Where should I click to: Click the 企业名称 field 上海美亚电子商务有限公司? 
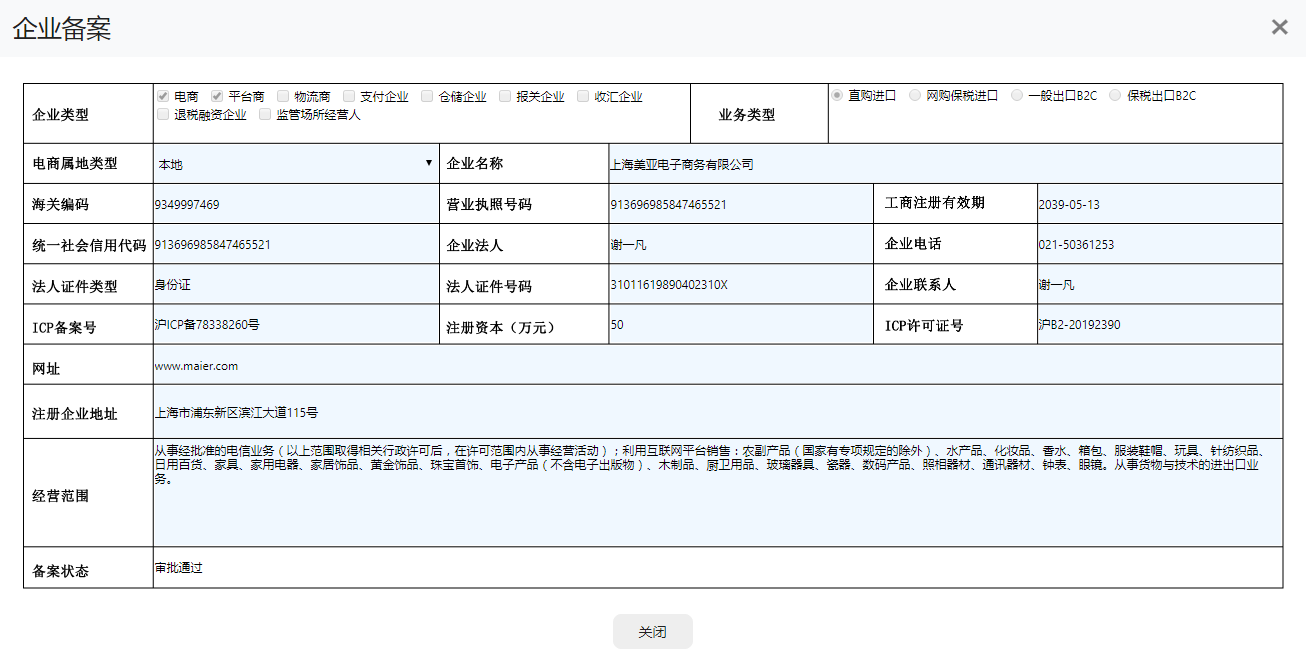[x=945, y=164]
